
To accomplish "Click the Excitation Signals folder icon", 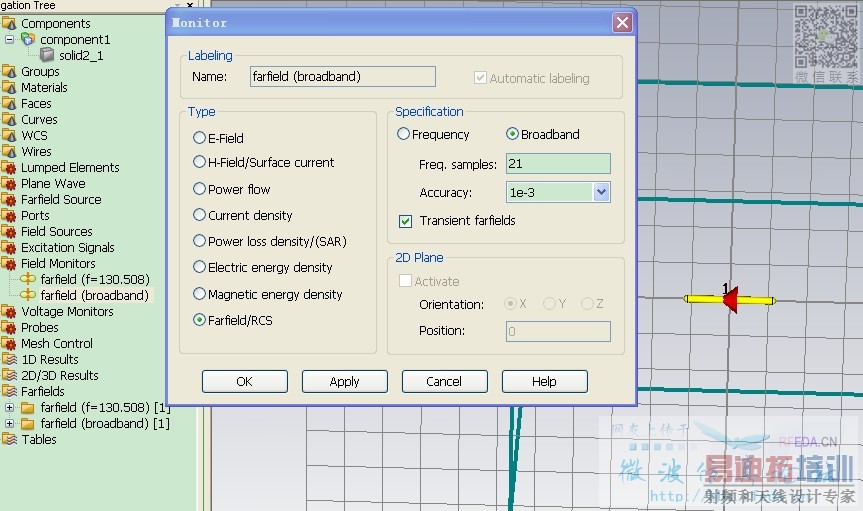I will pyautogui.click(x=9, y=247).
